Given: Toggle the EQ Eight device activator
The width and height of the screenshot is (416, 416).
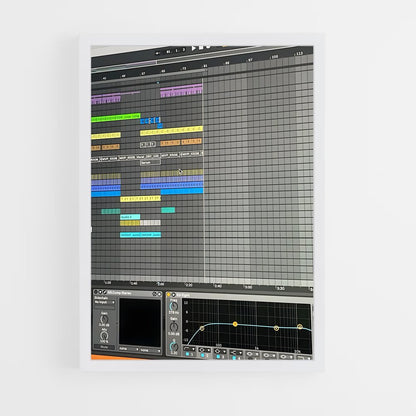Looking at the screenshot, I should tap(169, 295).
